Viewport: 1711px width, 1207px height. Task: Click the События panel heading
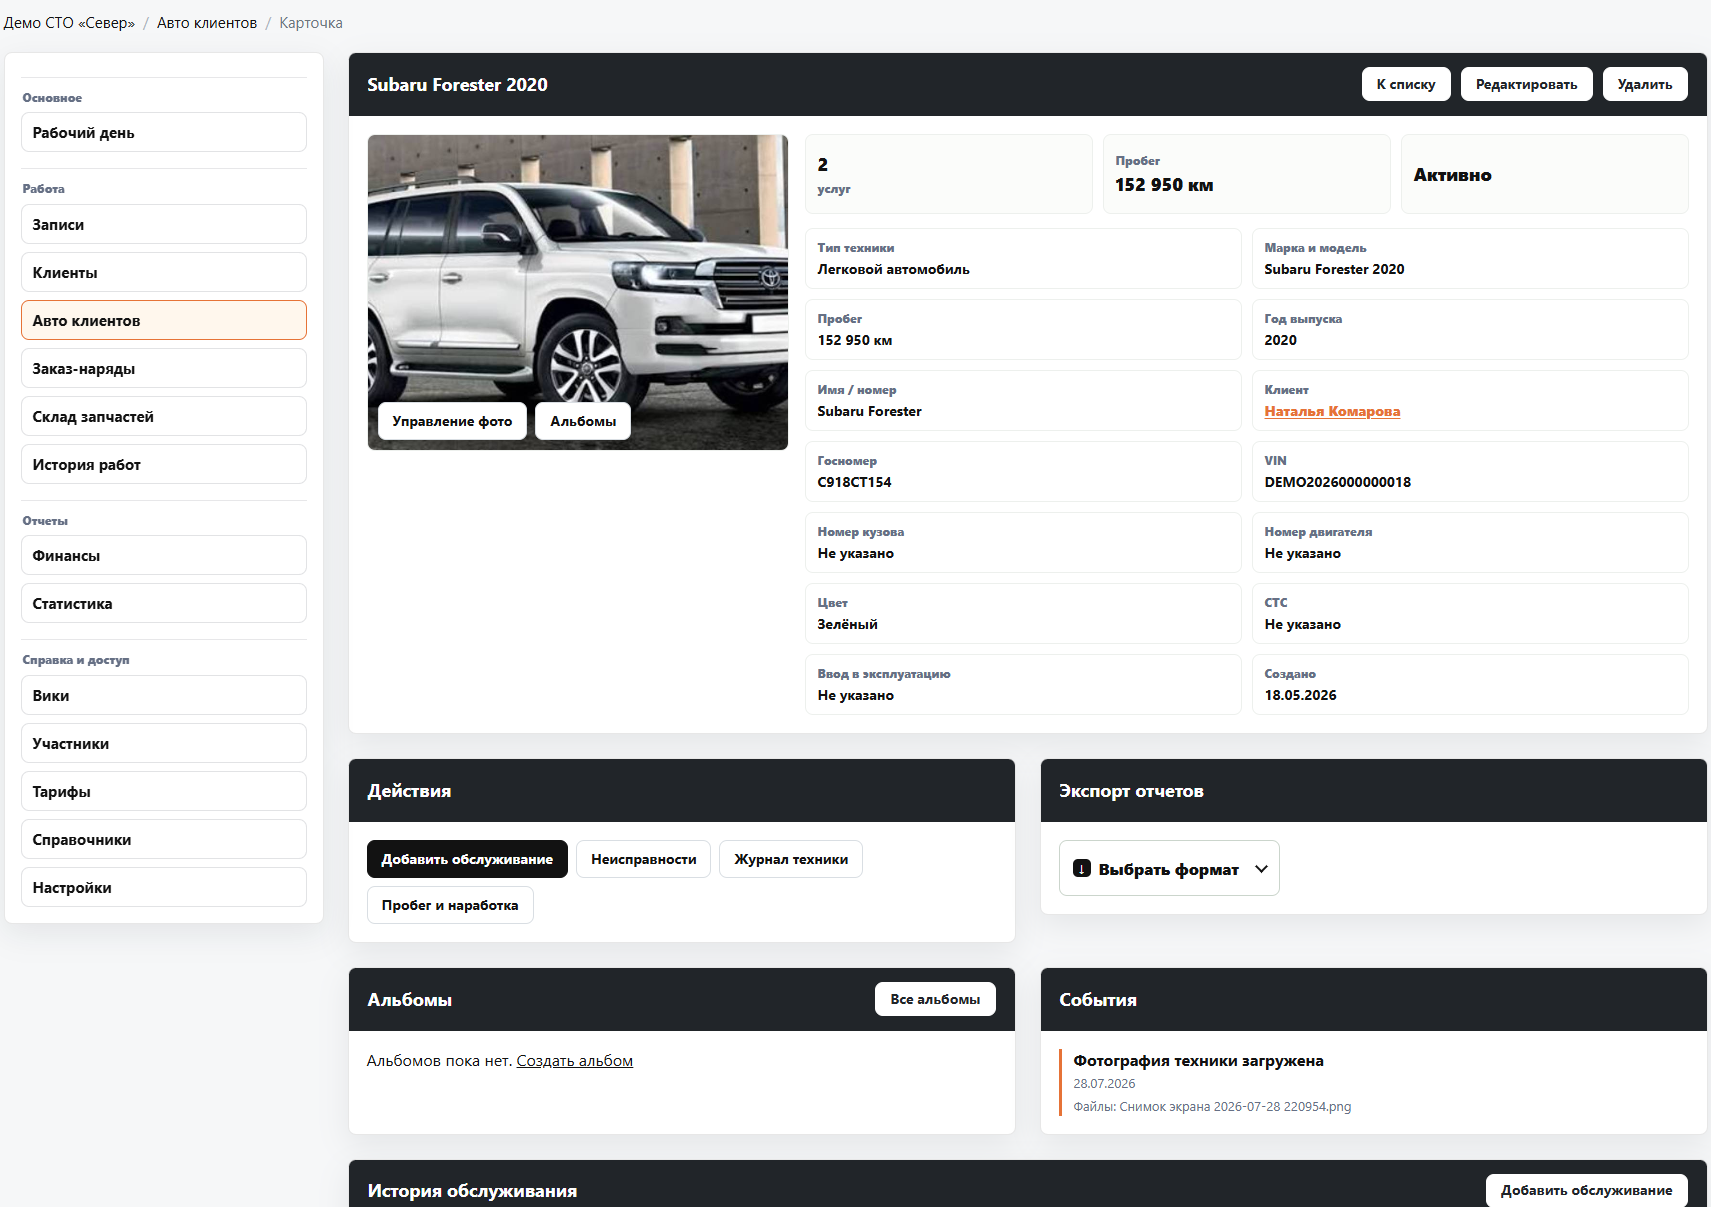(1098, 1000)
